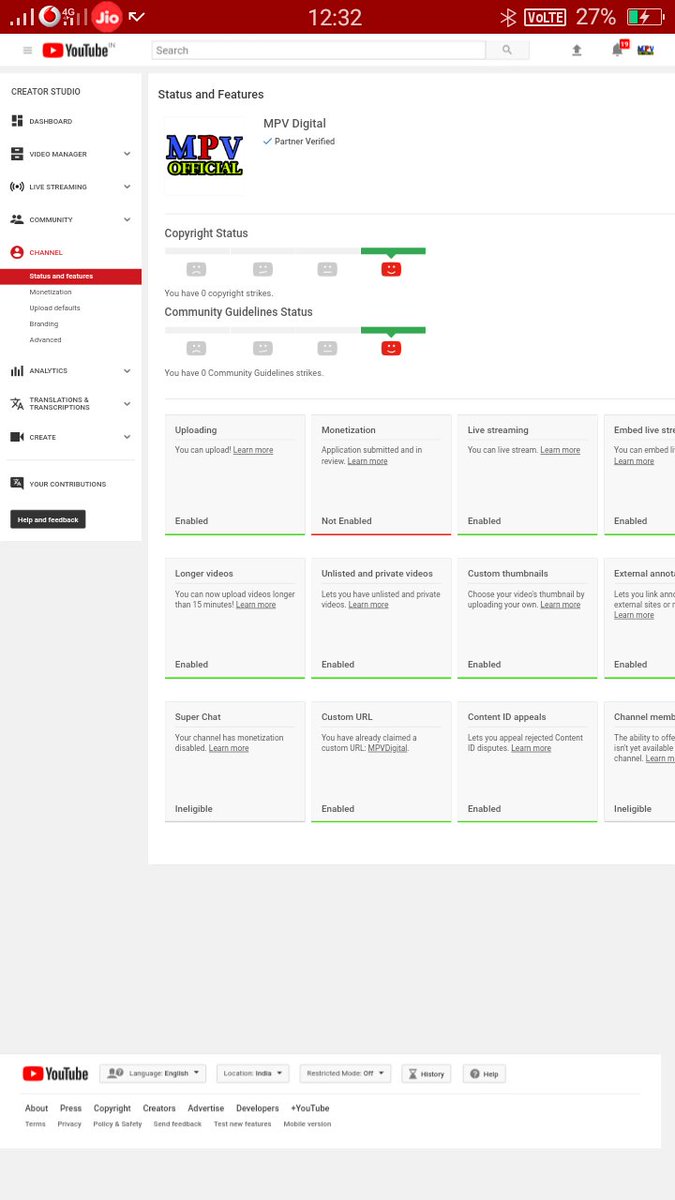Viewport: 675px width, 1200px height.
Task: Click the Your Contributions icon
Action: coord(17,483)
